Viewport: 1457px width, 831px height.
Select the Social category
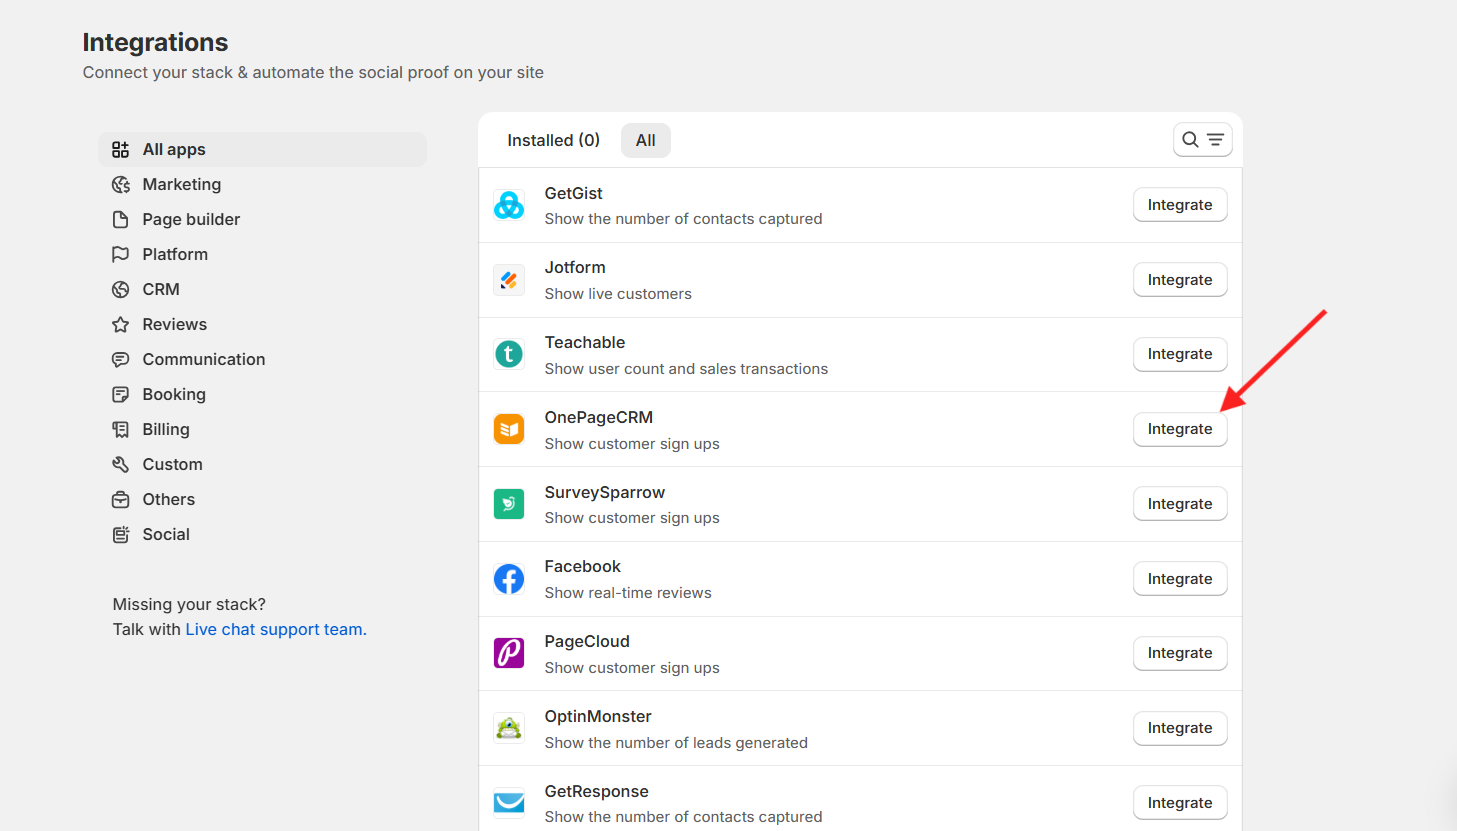[263, 535]
